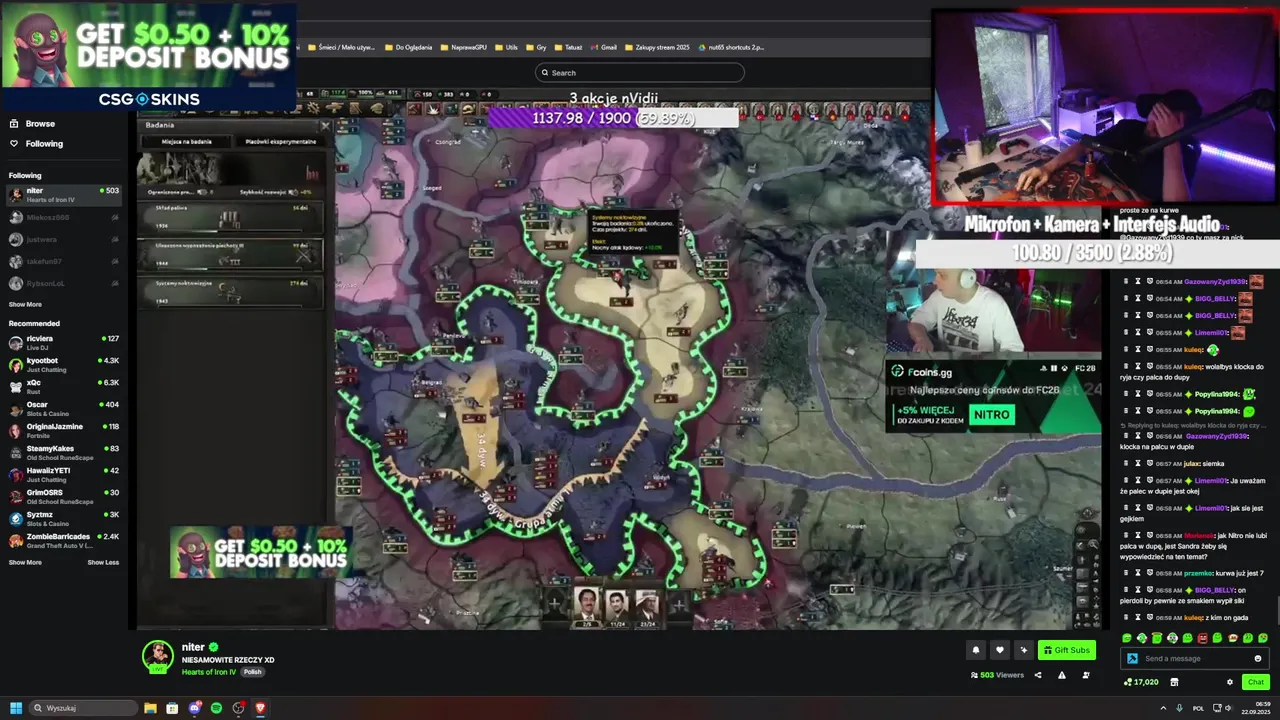Click the heart follow icon
This screenshot has width=1280, height=720.
coord(999,650)
